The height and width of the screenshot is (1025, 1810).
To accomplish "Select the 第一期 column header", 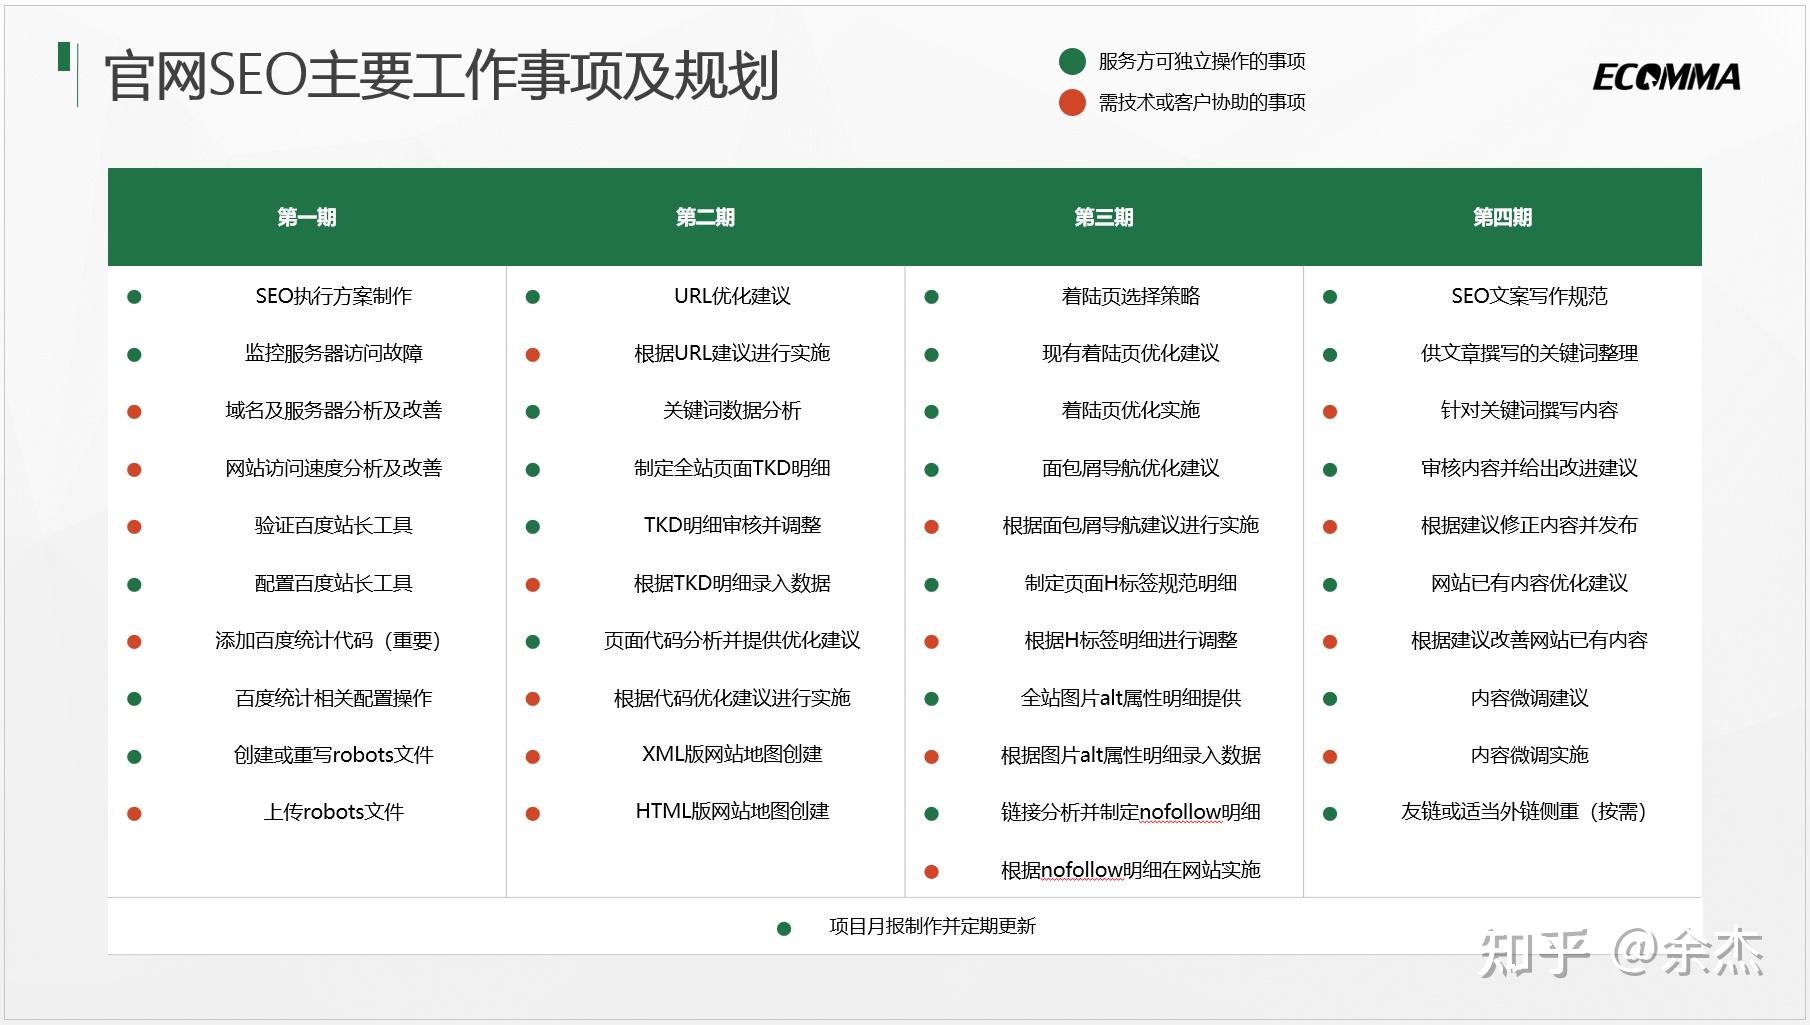I will tap(307, 217).
